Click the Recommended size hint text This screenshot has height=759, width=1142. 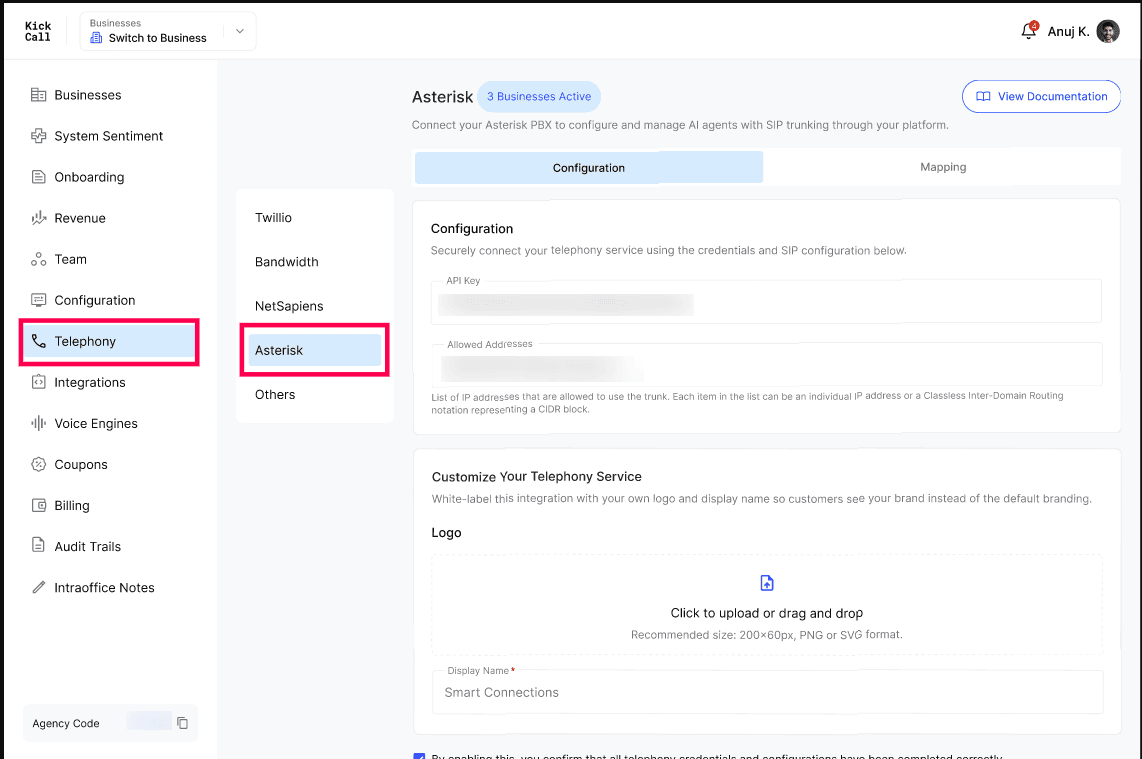pyautogui.click(x=766, y=634)
